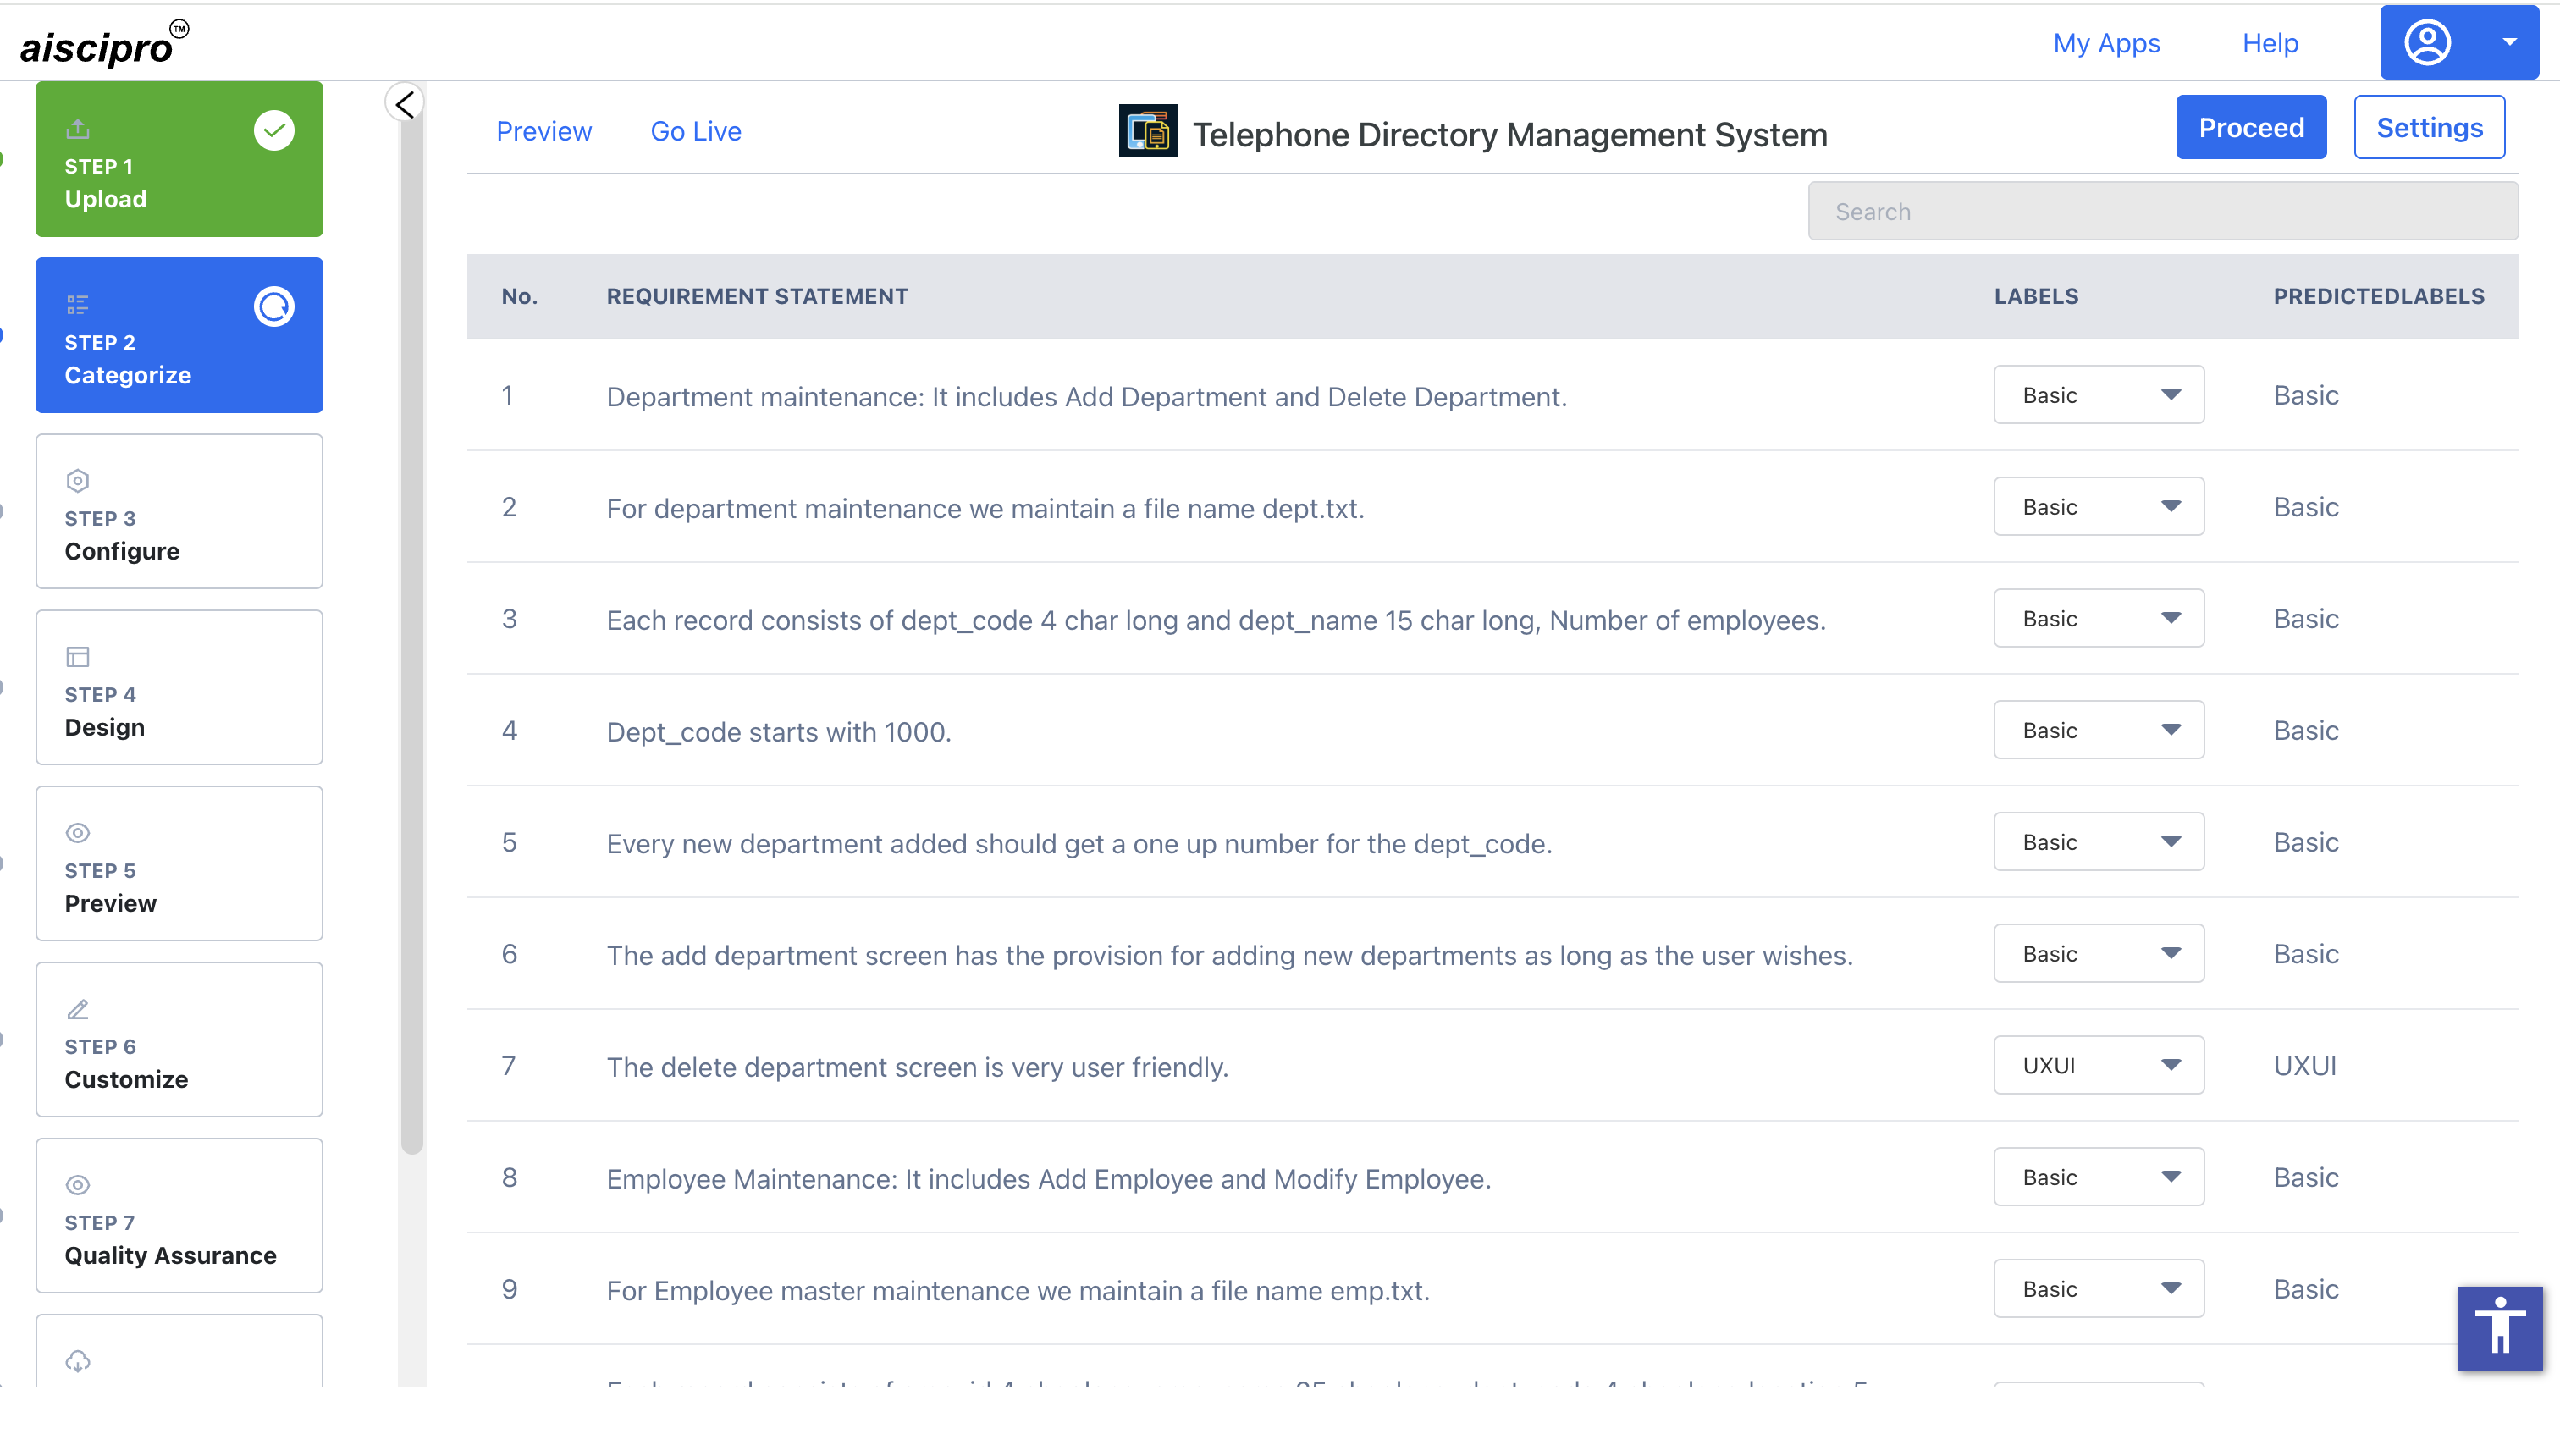Click the 'Telephone Directory Management System' title

[1510, 134]
